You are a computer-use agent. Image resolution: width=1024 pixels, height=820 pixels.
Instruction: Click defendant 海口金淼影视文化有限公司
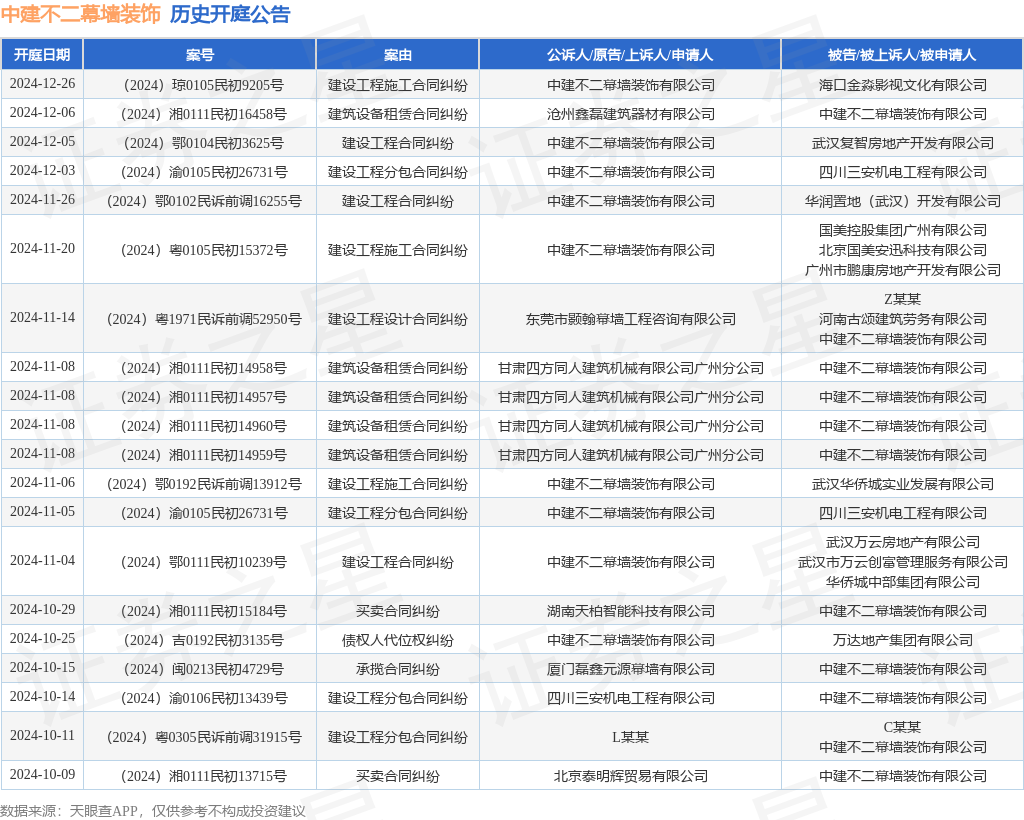903,85
